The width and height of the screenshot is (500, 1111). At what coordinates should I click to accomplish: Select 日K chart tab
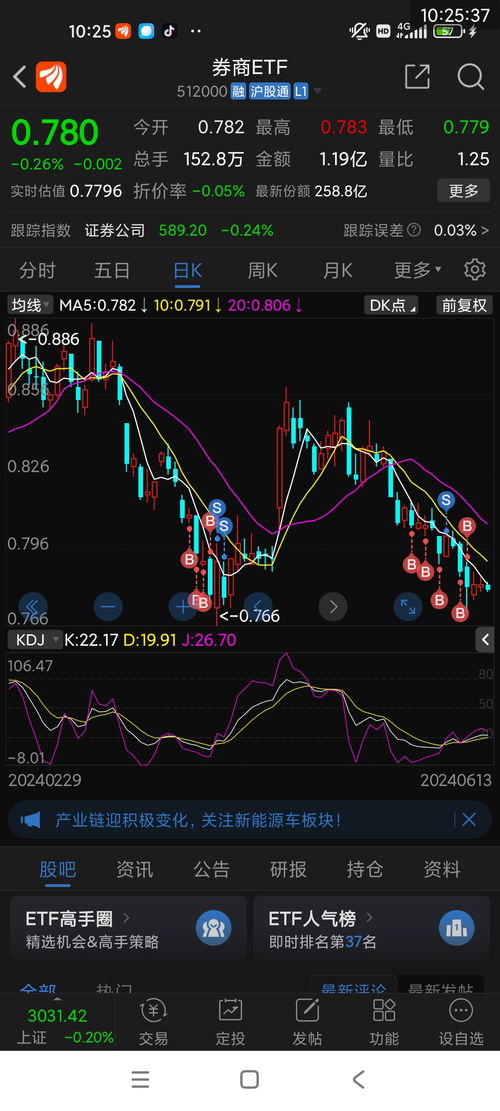pos(187,270)
